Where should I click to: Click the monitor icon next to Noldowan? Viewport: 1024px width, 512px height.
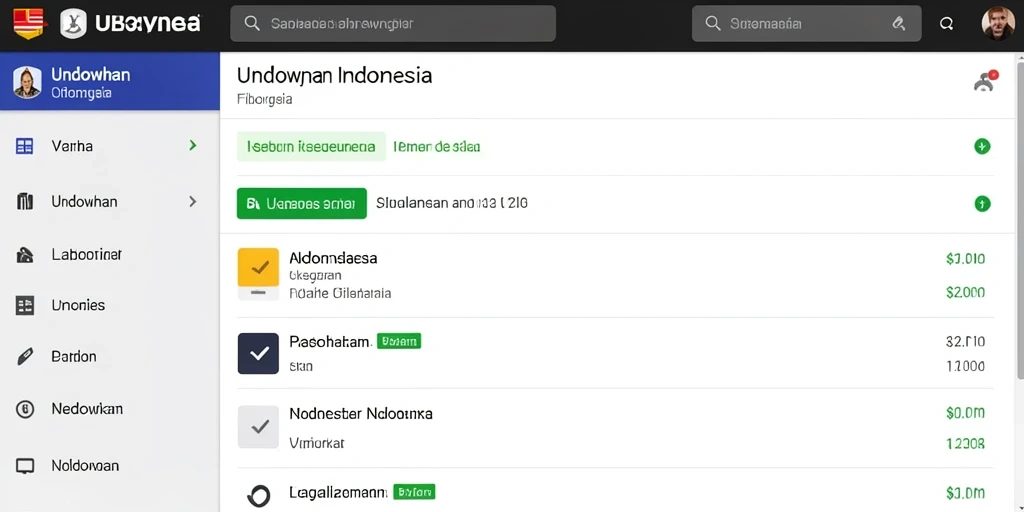point(24,466)
